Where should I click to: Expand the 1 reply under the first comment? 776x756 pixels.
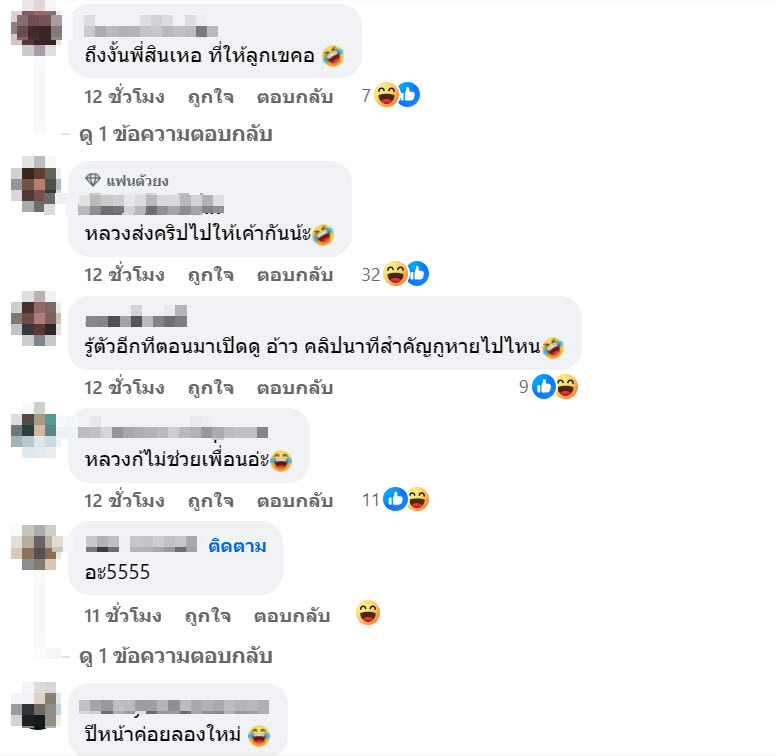176,134
